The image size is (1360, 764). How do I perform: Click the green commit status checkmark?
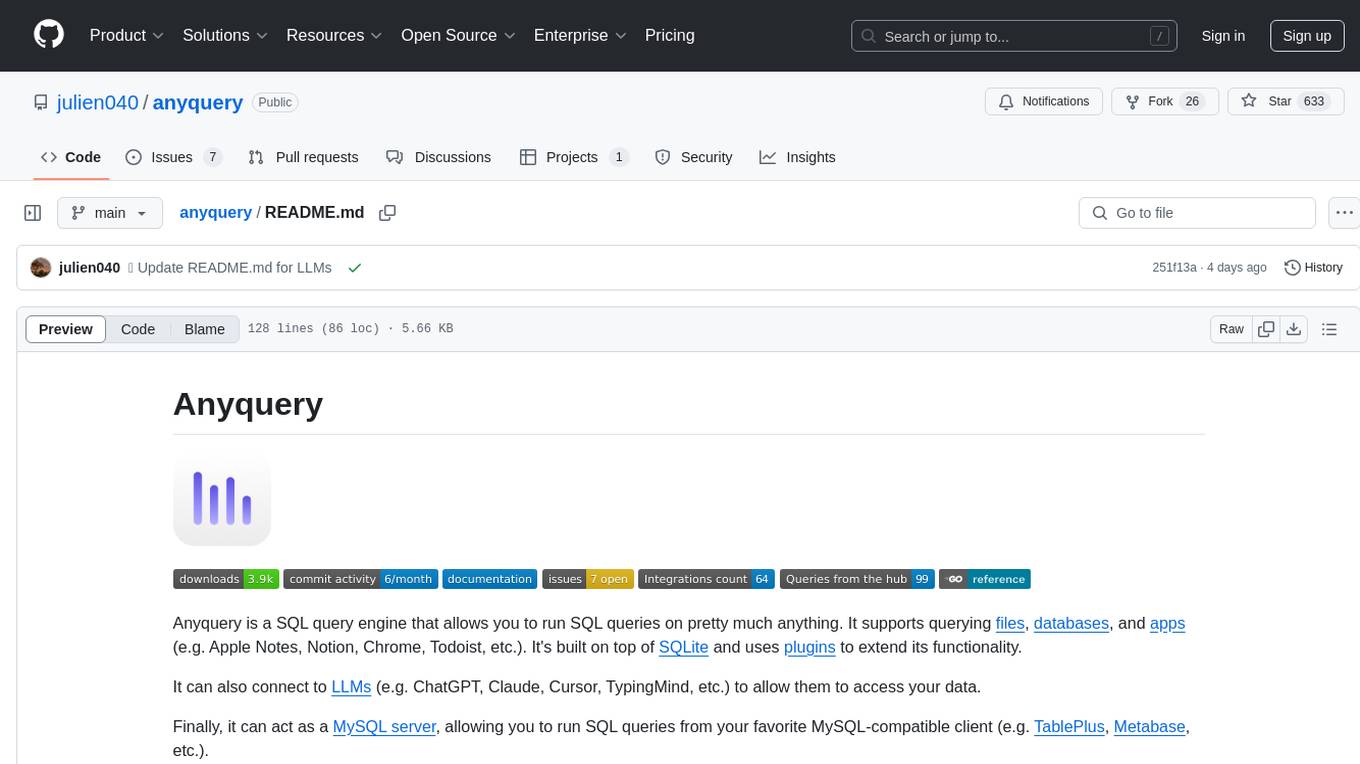click(354, 268)
